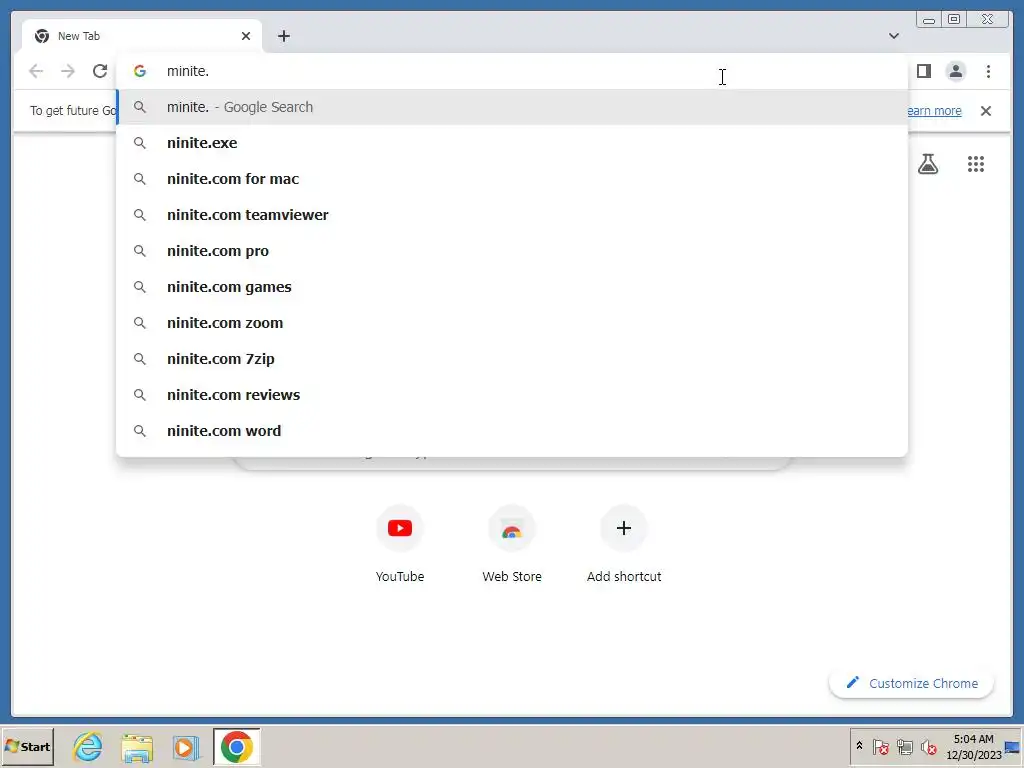The image size is (1024, 768).
Task: Click the Show desktop icon in tray
Action: (x=1013, y=746)
